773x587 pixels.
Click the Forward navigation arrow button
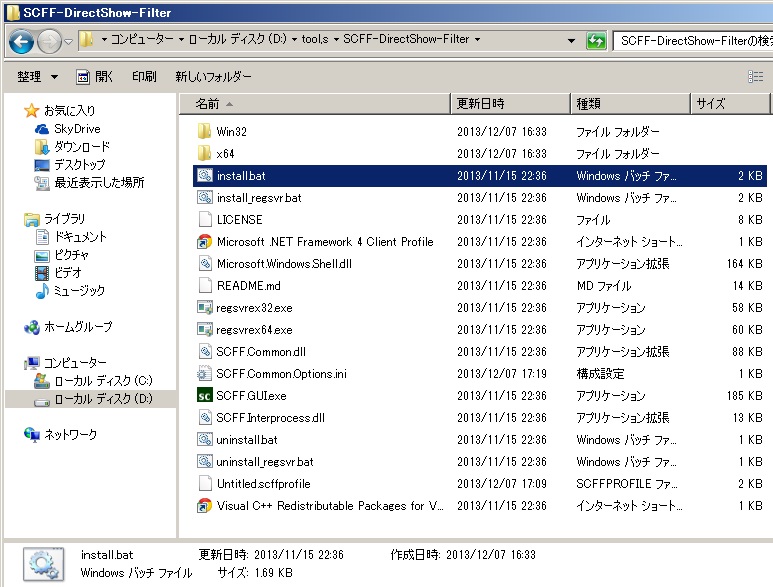50,41
